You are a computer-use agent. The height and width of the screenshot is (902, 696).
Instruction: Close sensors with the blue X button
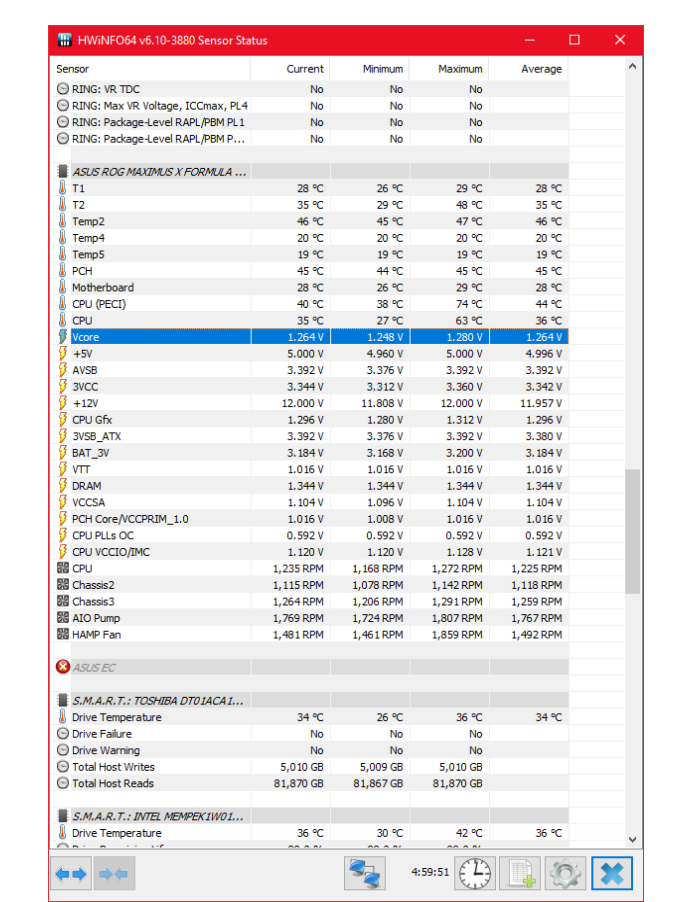(612, 874)
